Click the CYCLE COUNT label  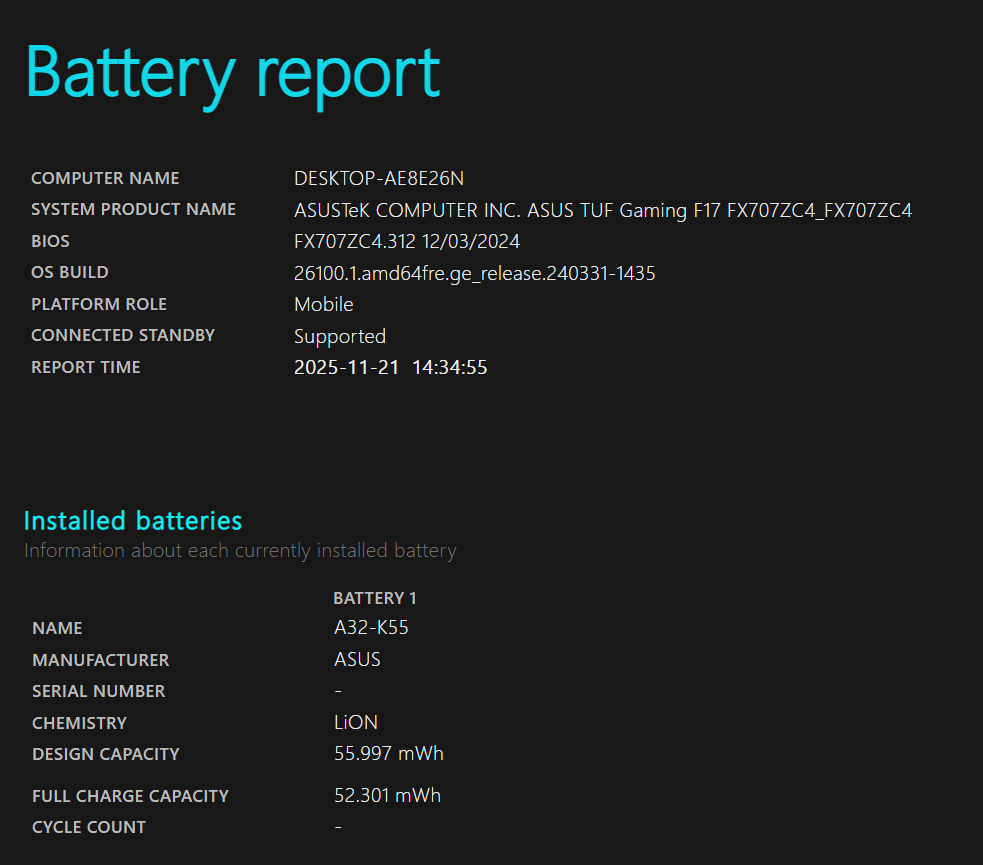click(x=89, y=827)
